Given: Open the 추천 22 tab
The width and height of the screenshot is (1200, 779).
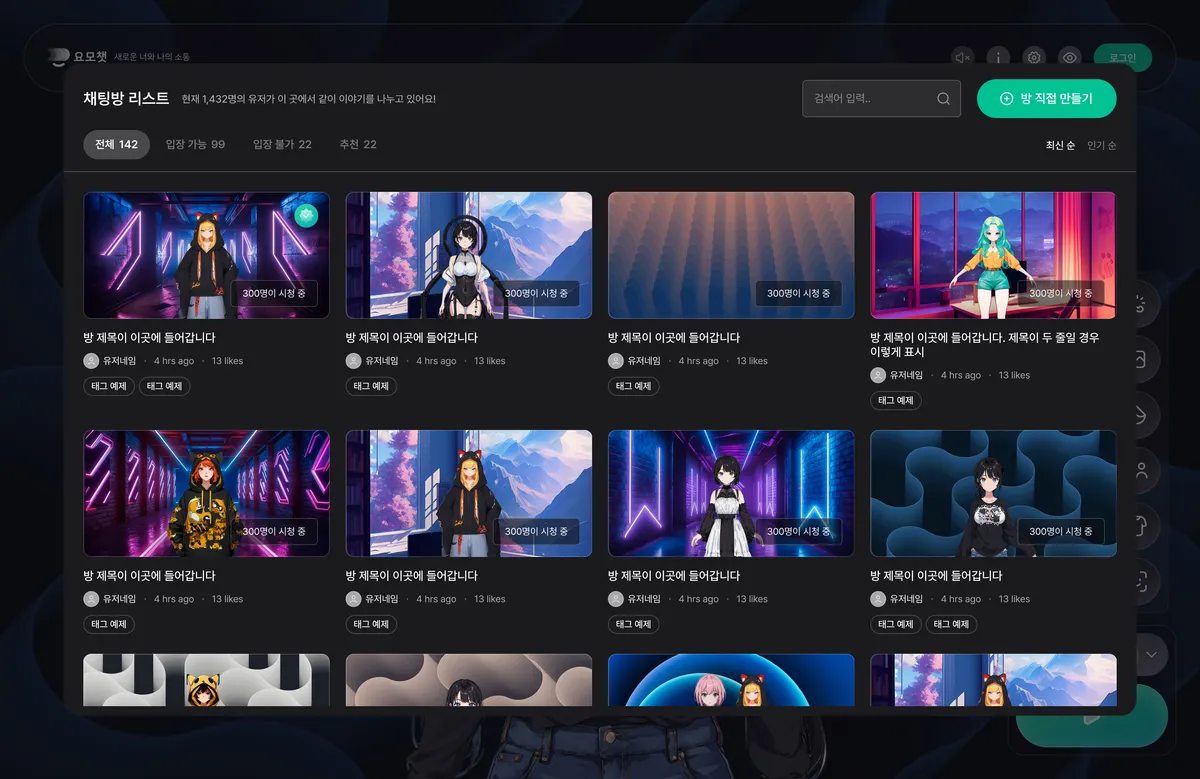Looking at the screenshot, I should [358, 144].
